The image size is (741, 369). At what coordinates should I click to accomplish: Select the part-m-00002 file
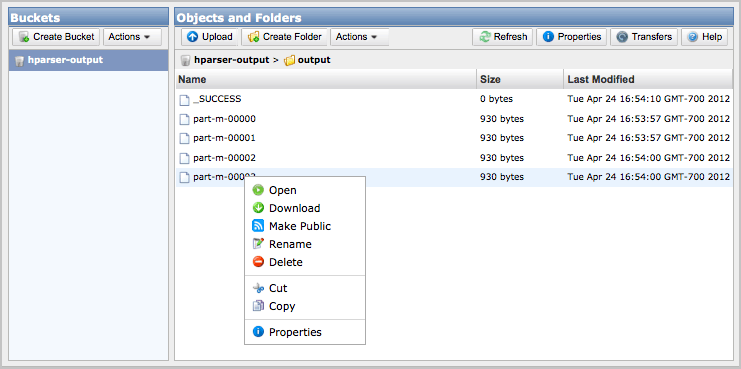[224, 158]
